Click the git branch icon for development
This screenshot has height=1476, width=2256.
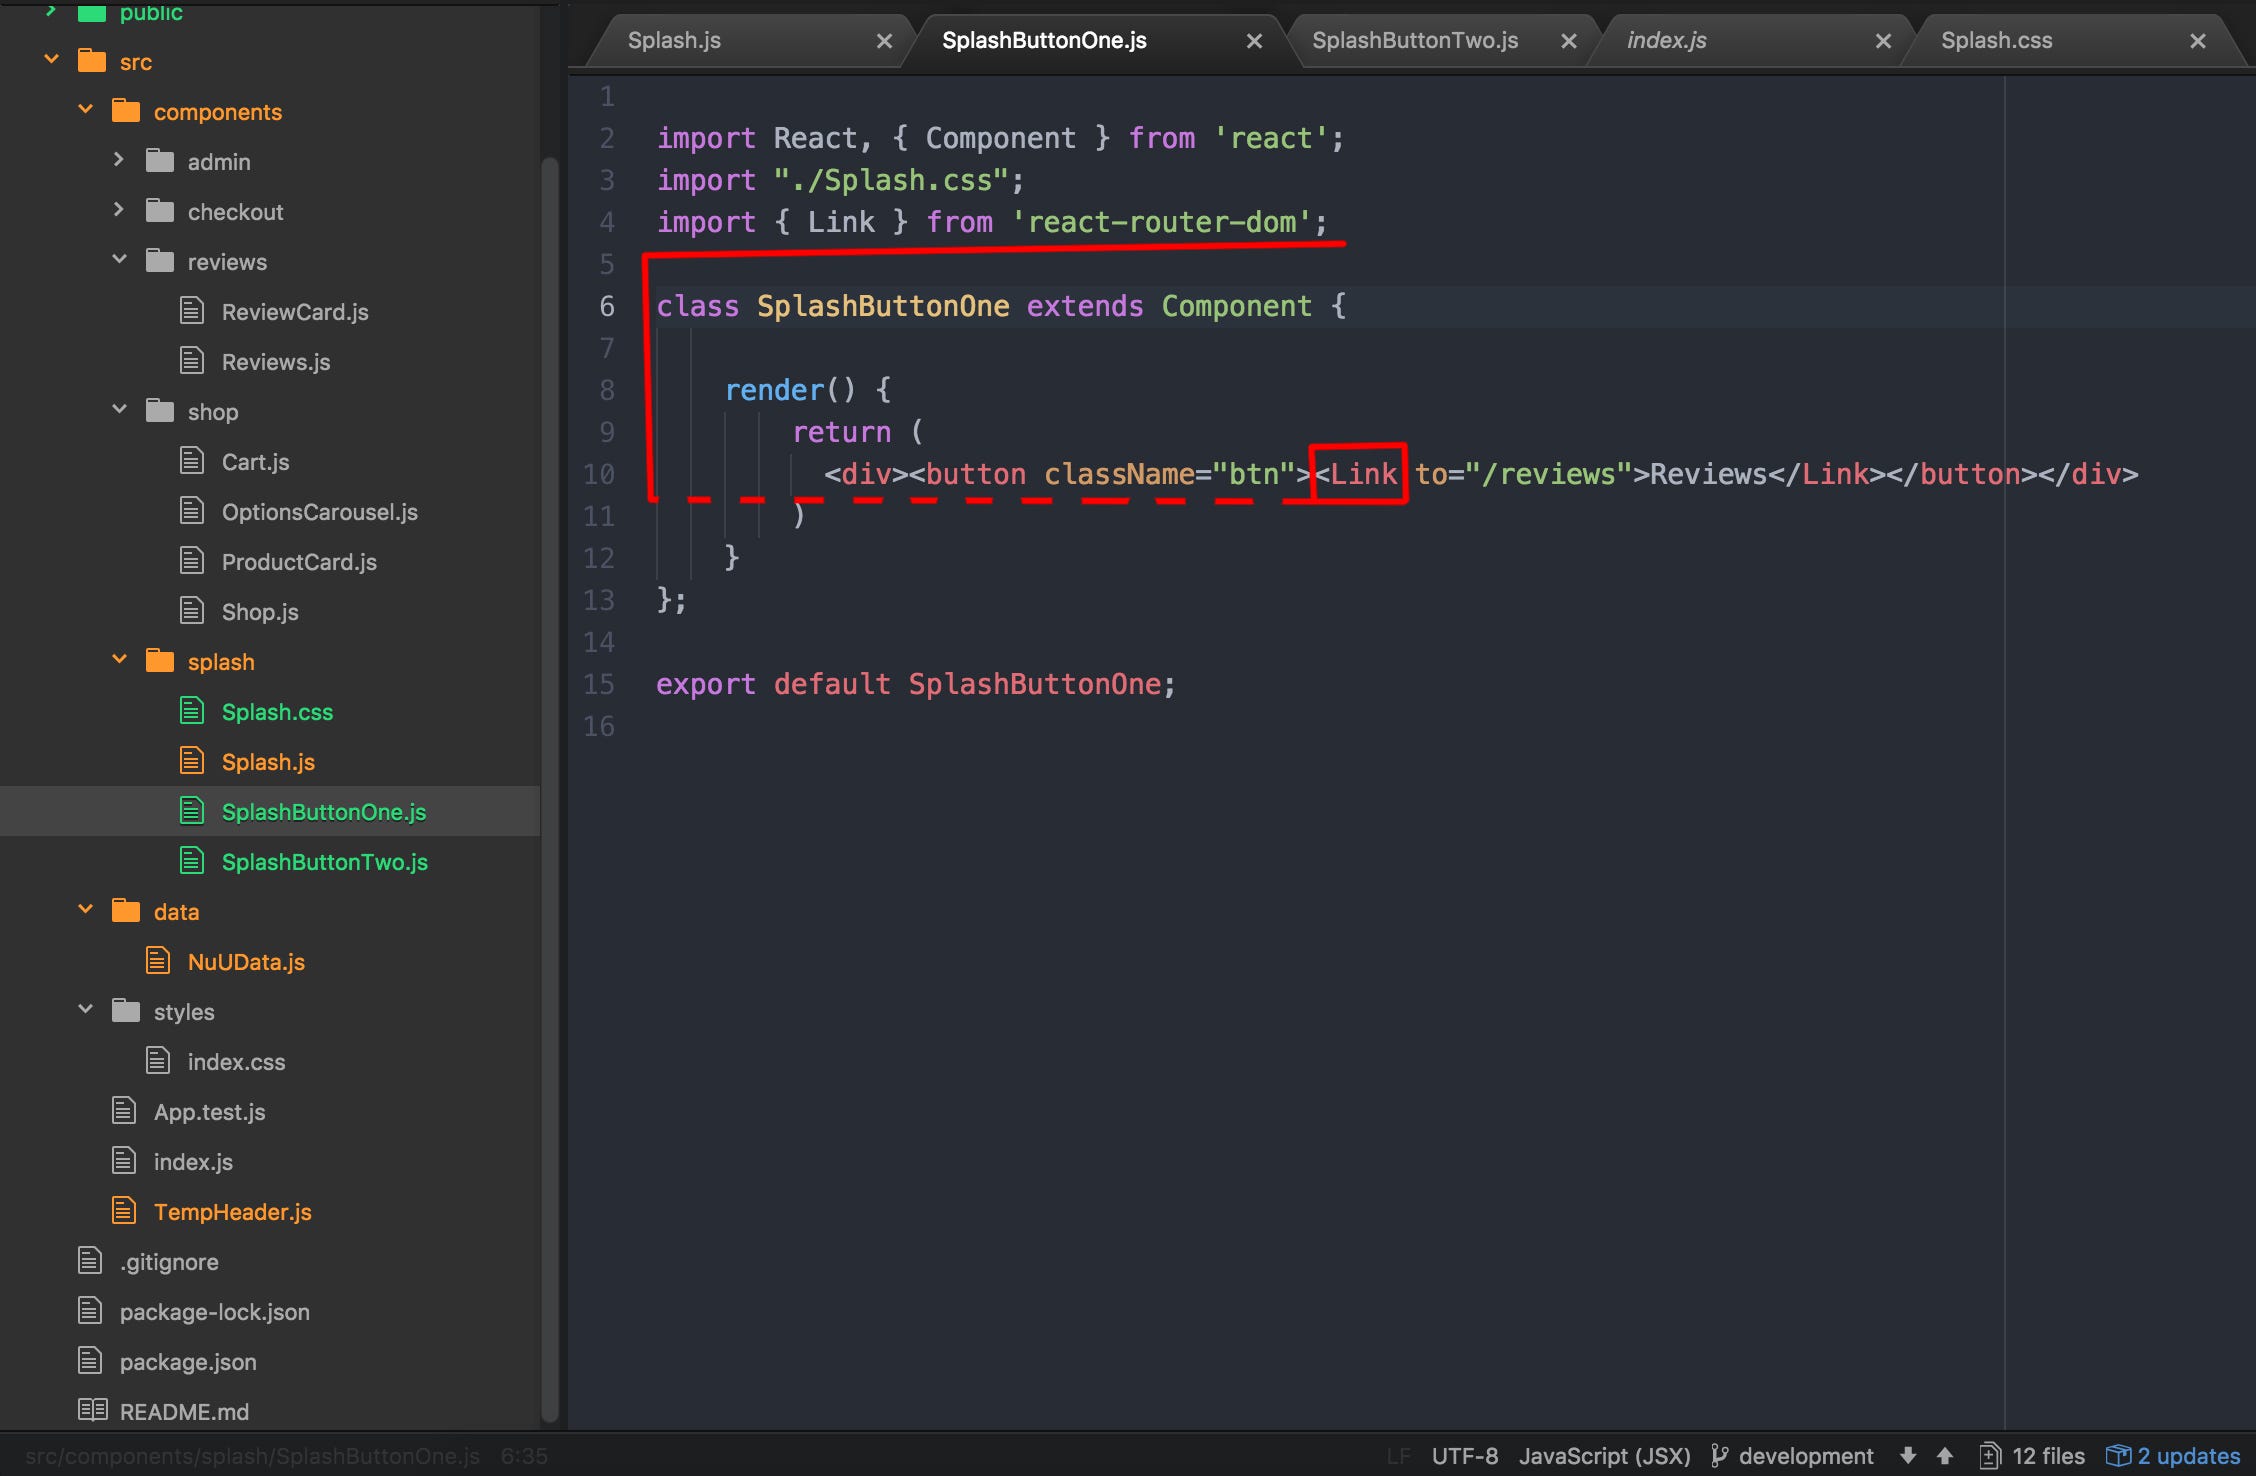1719,1455
